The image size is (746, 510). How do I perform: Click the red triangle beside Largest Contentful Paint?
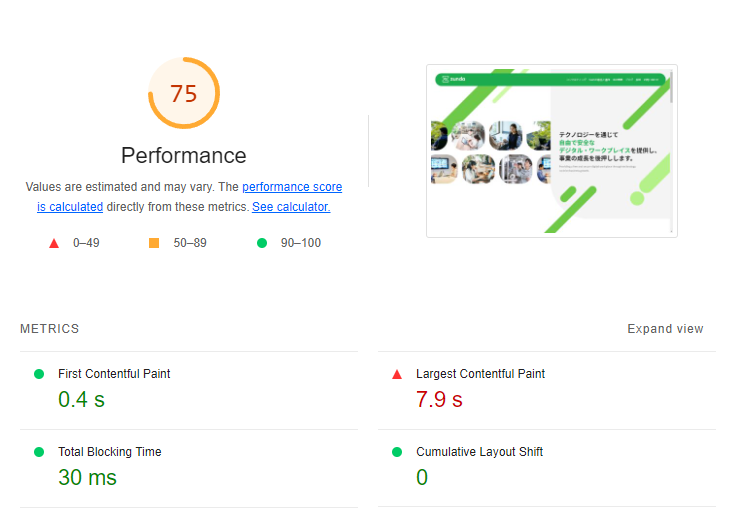click(397, 374)
